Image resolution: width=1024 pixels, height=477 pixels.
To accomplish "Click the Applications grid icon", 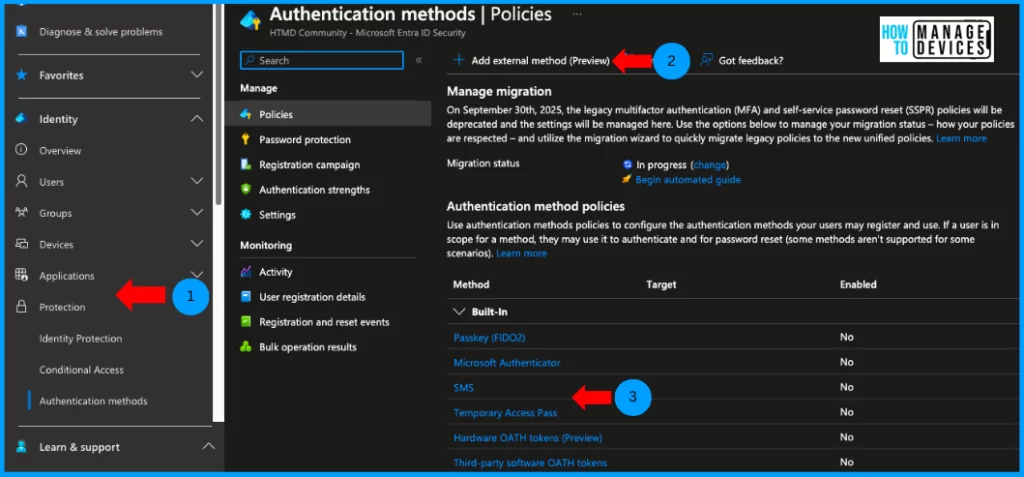I will pos(21,275).
